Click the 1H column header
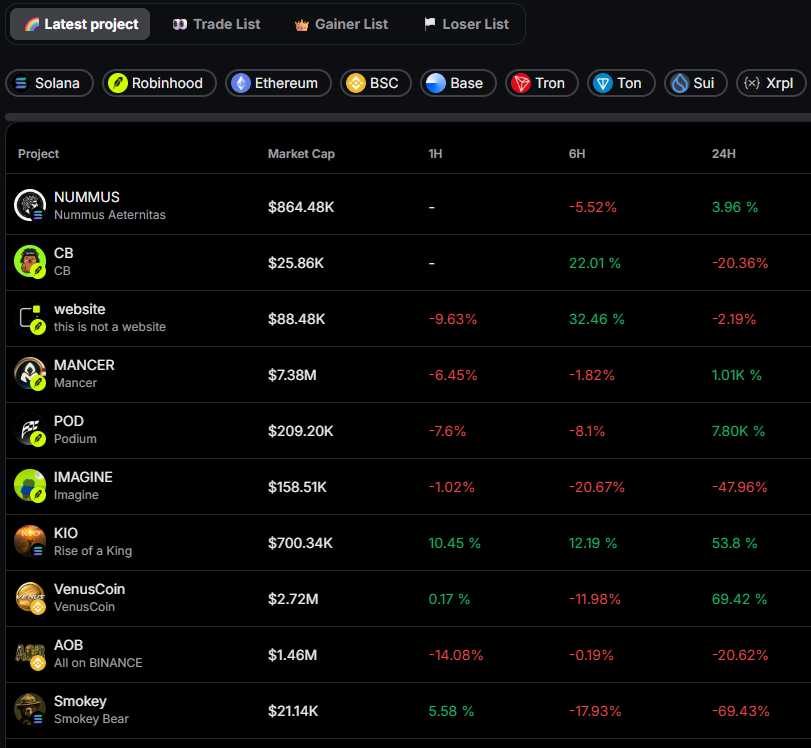 [435, 154]
